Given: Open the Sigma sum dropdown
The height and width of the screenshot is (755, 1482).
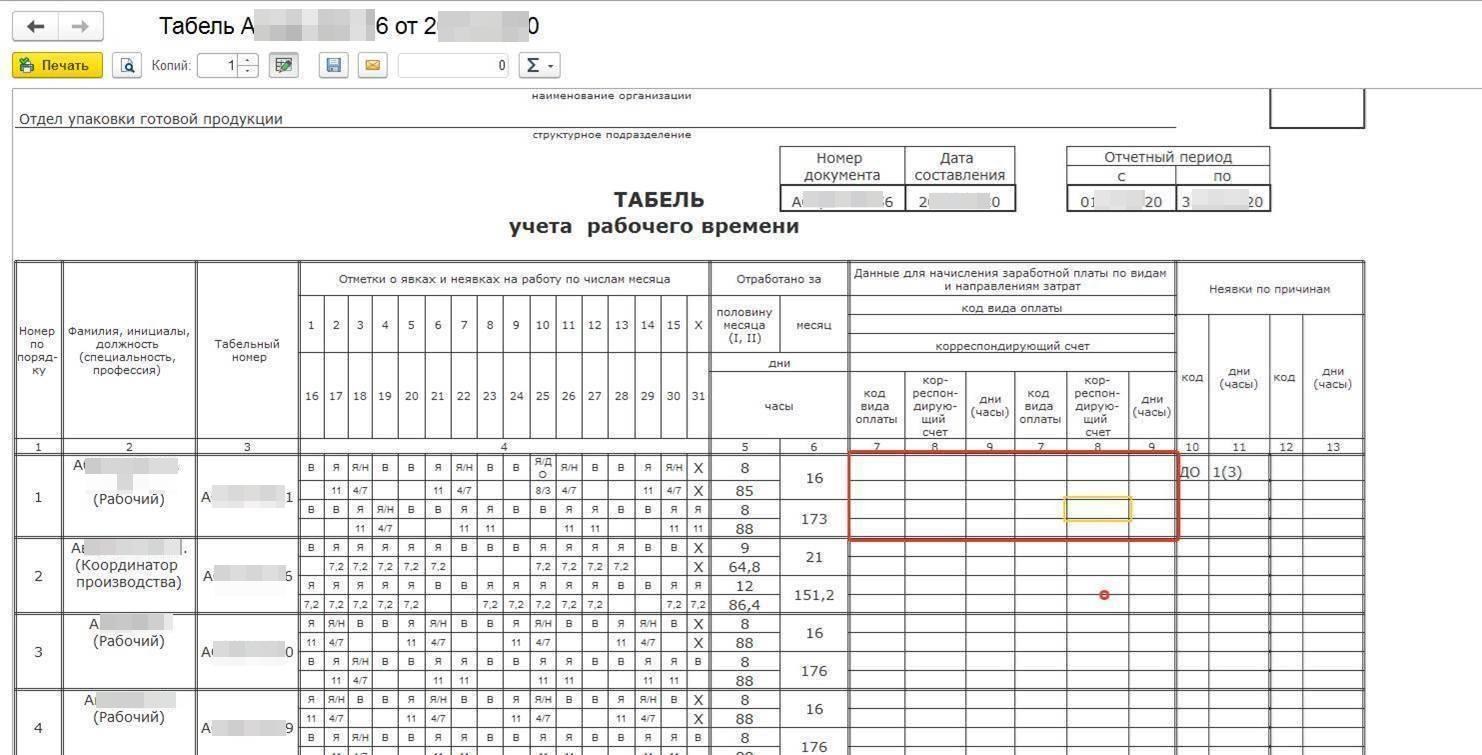Looking at the screenshot, I should (x=539, y=65).
